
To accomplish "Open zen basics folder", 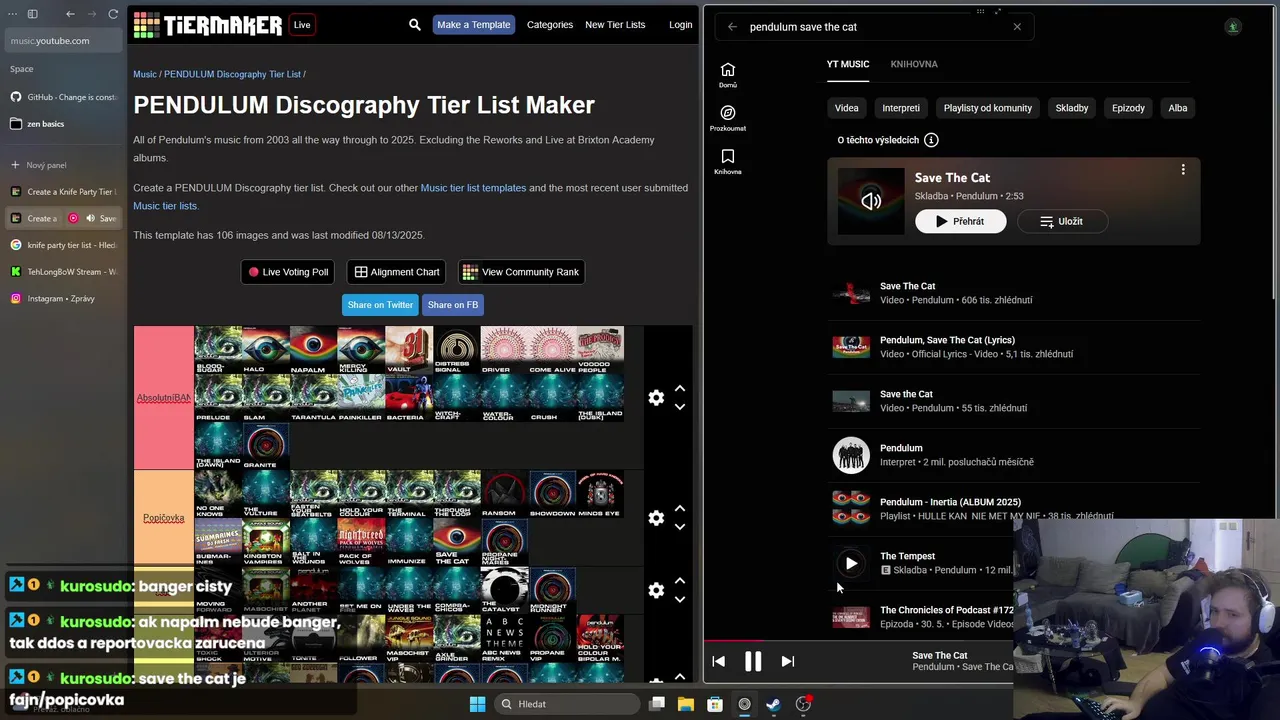I will point(63,124).
